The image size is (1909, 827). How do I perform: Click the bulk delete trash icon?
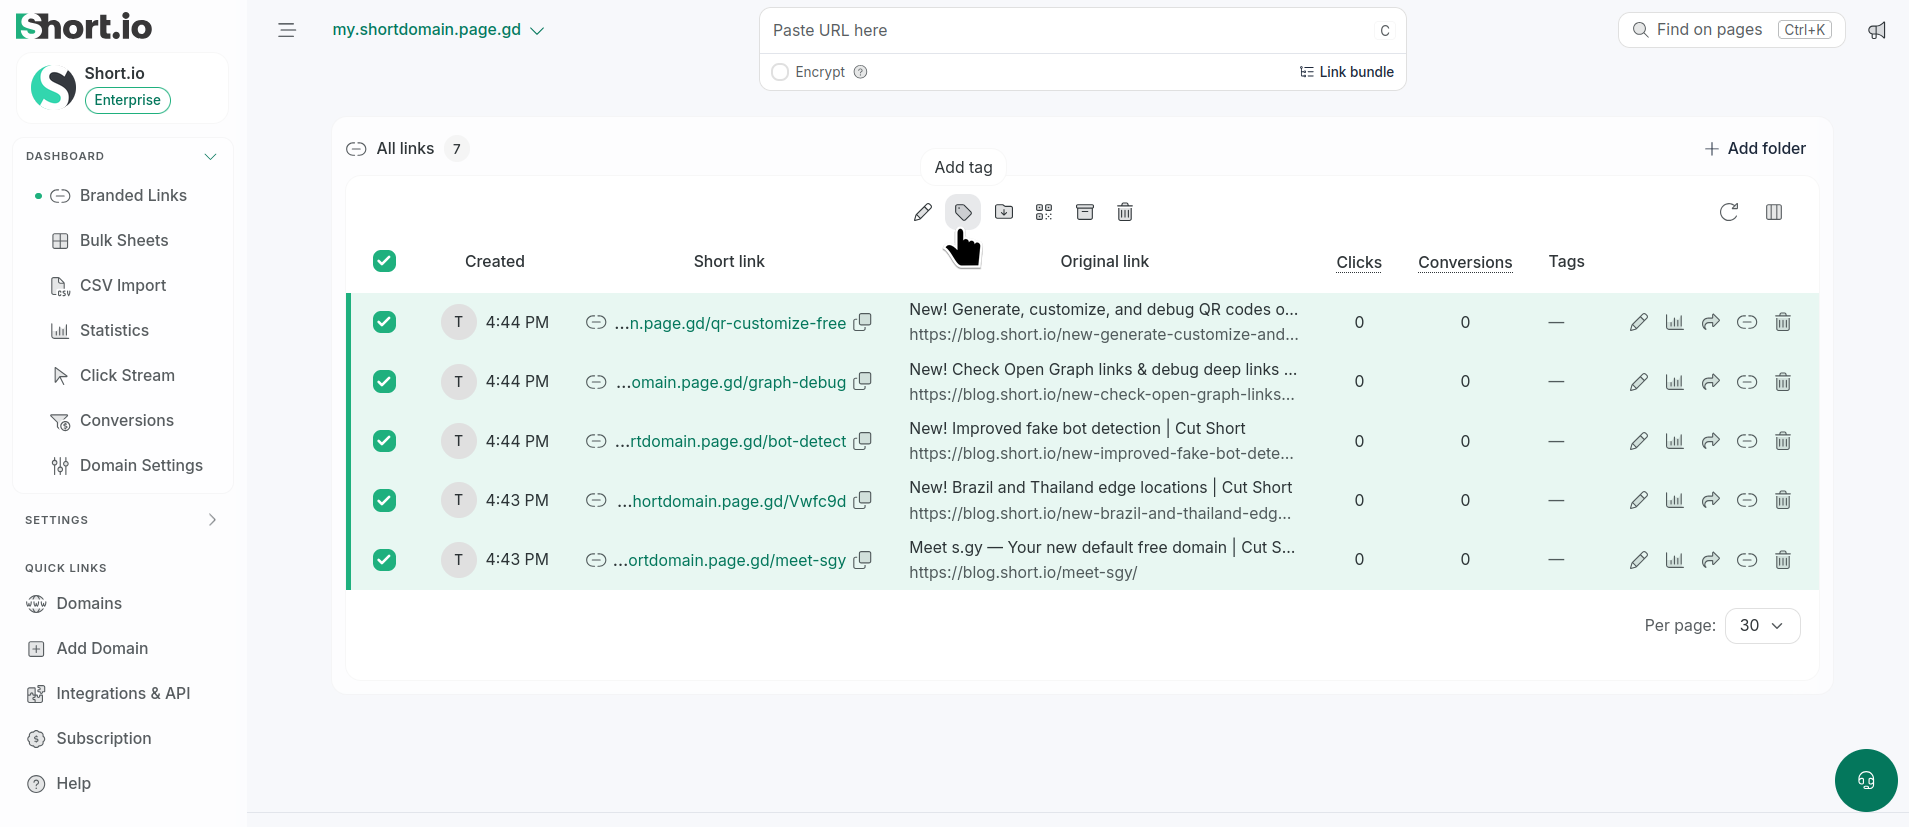pyautogui.click(x=1125, y=212)
